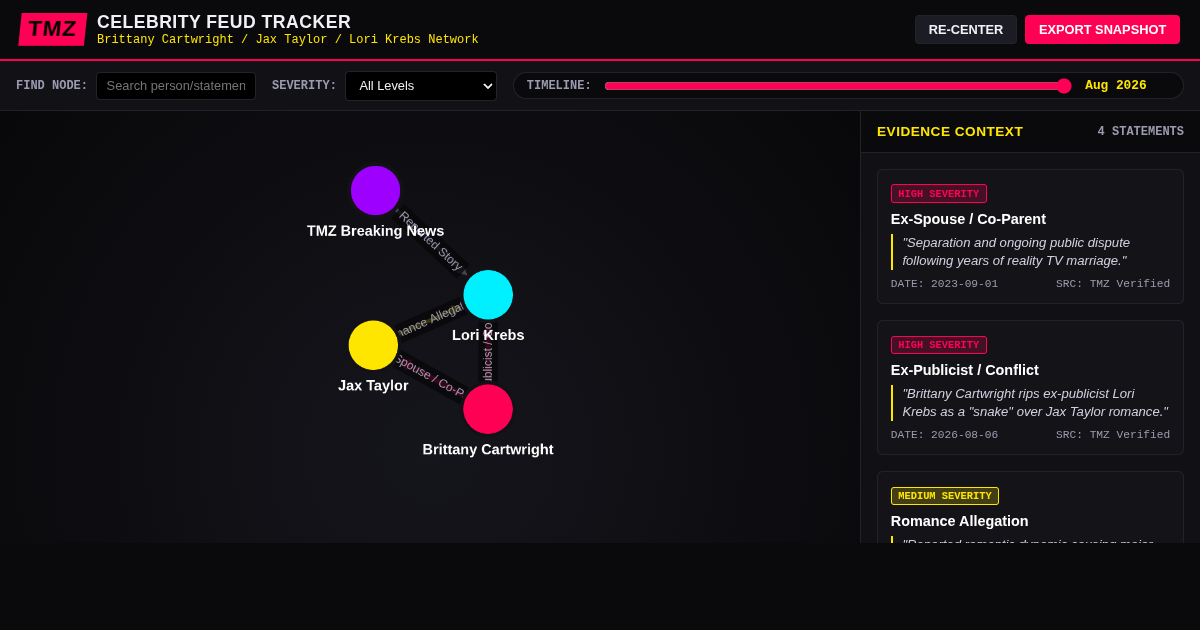Click the Reported Story edge label
Viewport: 1200px width, 630px height.
[431, 241]
